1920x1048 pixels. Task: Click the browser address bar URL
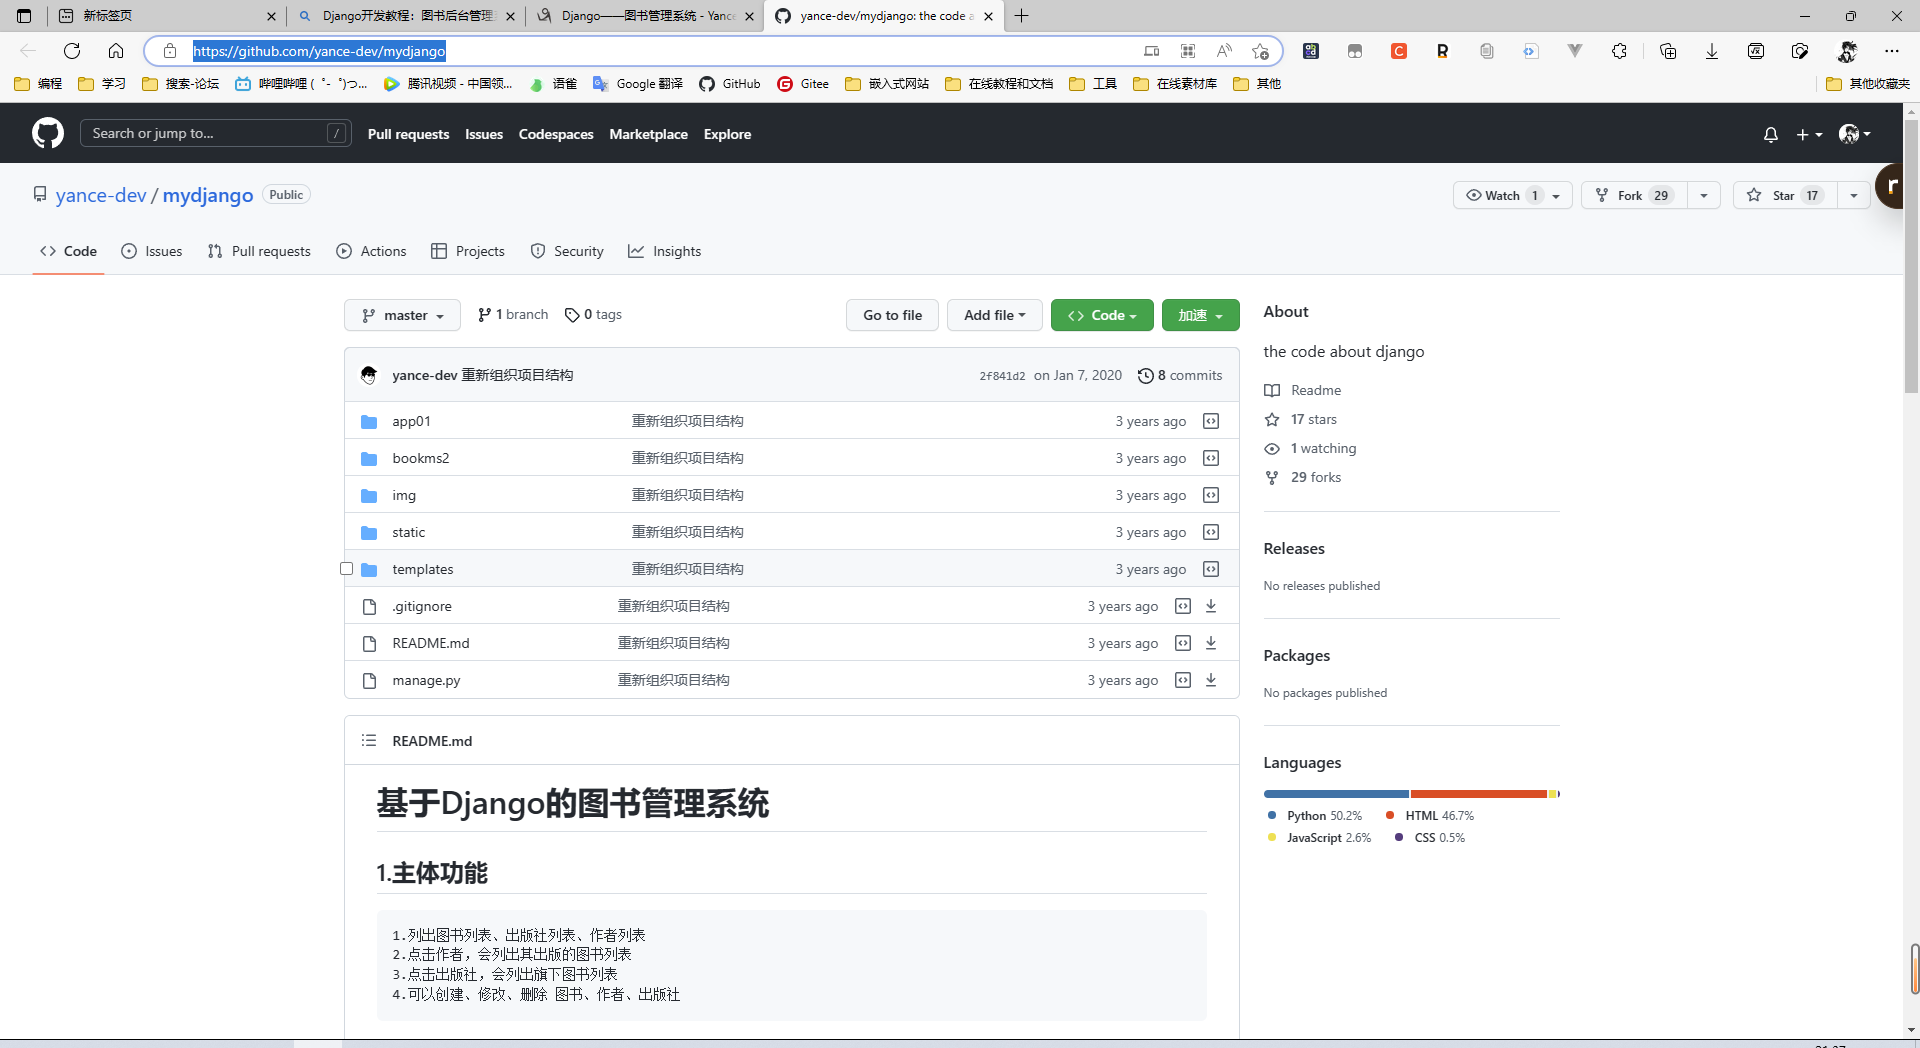pos(319,51)
